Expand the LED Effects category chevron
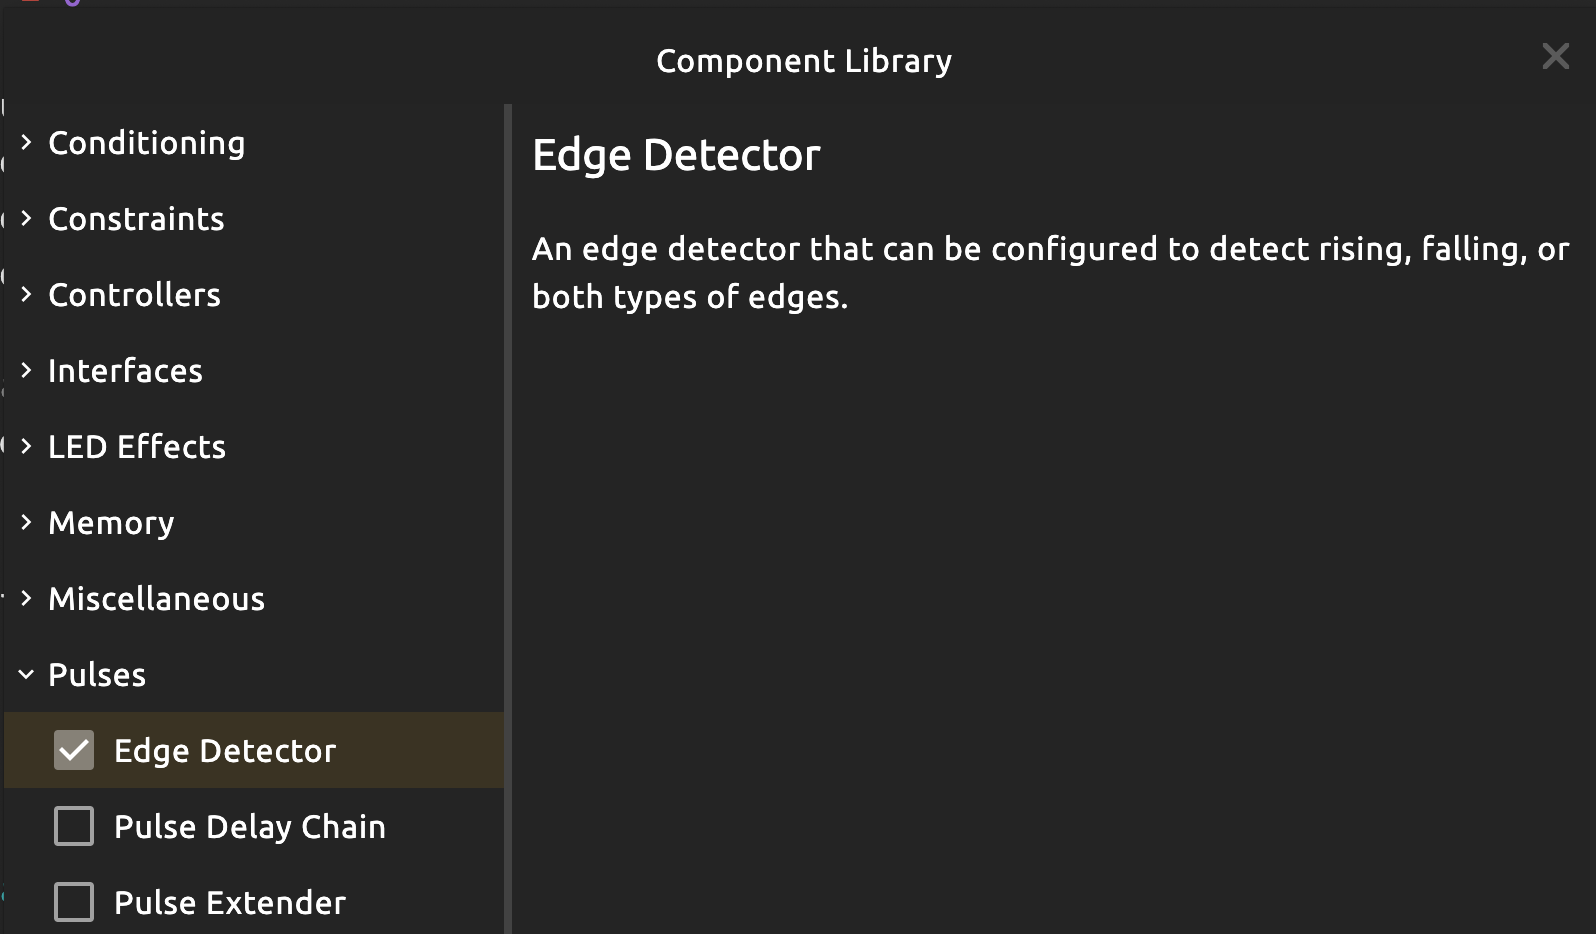This screenshot has width=1596, height=934. coord(27,447)
